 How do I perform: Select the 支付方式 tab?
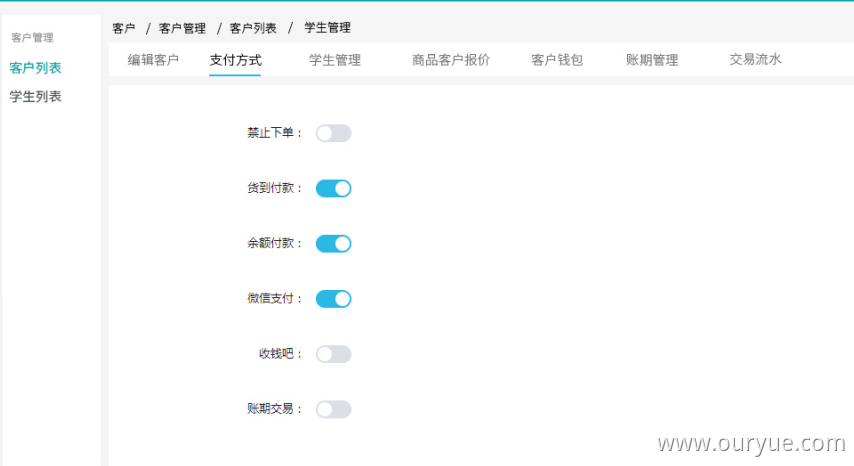pyautogui.click(x=235, y=60)
